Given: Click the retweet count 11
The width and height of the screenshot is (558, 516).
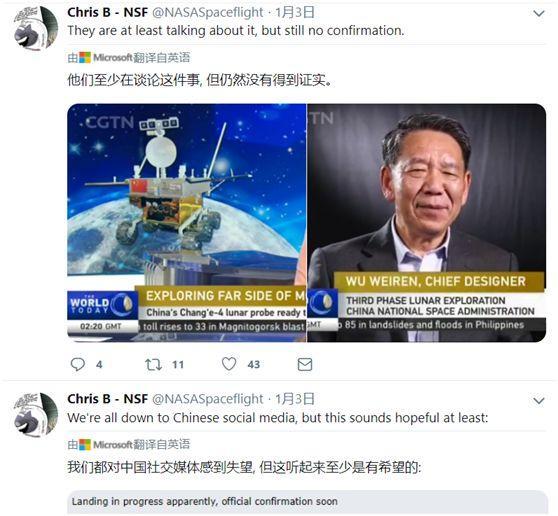Looking at the screenshot, I should 178,364.
